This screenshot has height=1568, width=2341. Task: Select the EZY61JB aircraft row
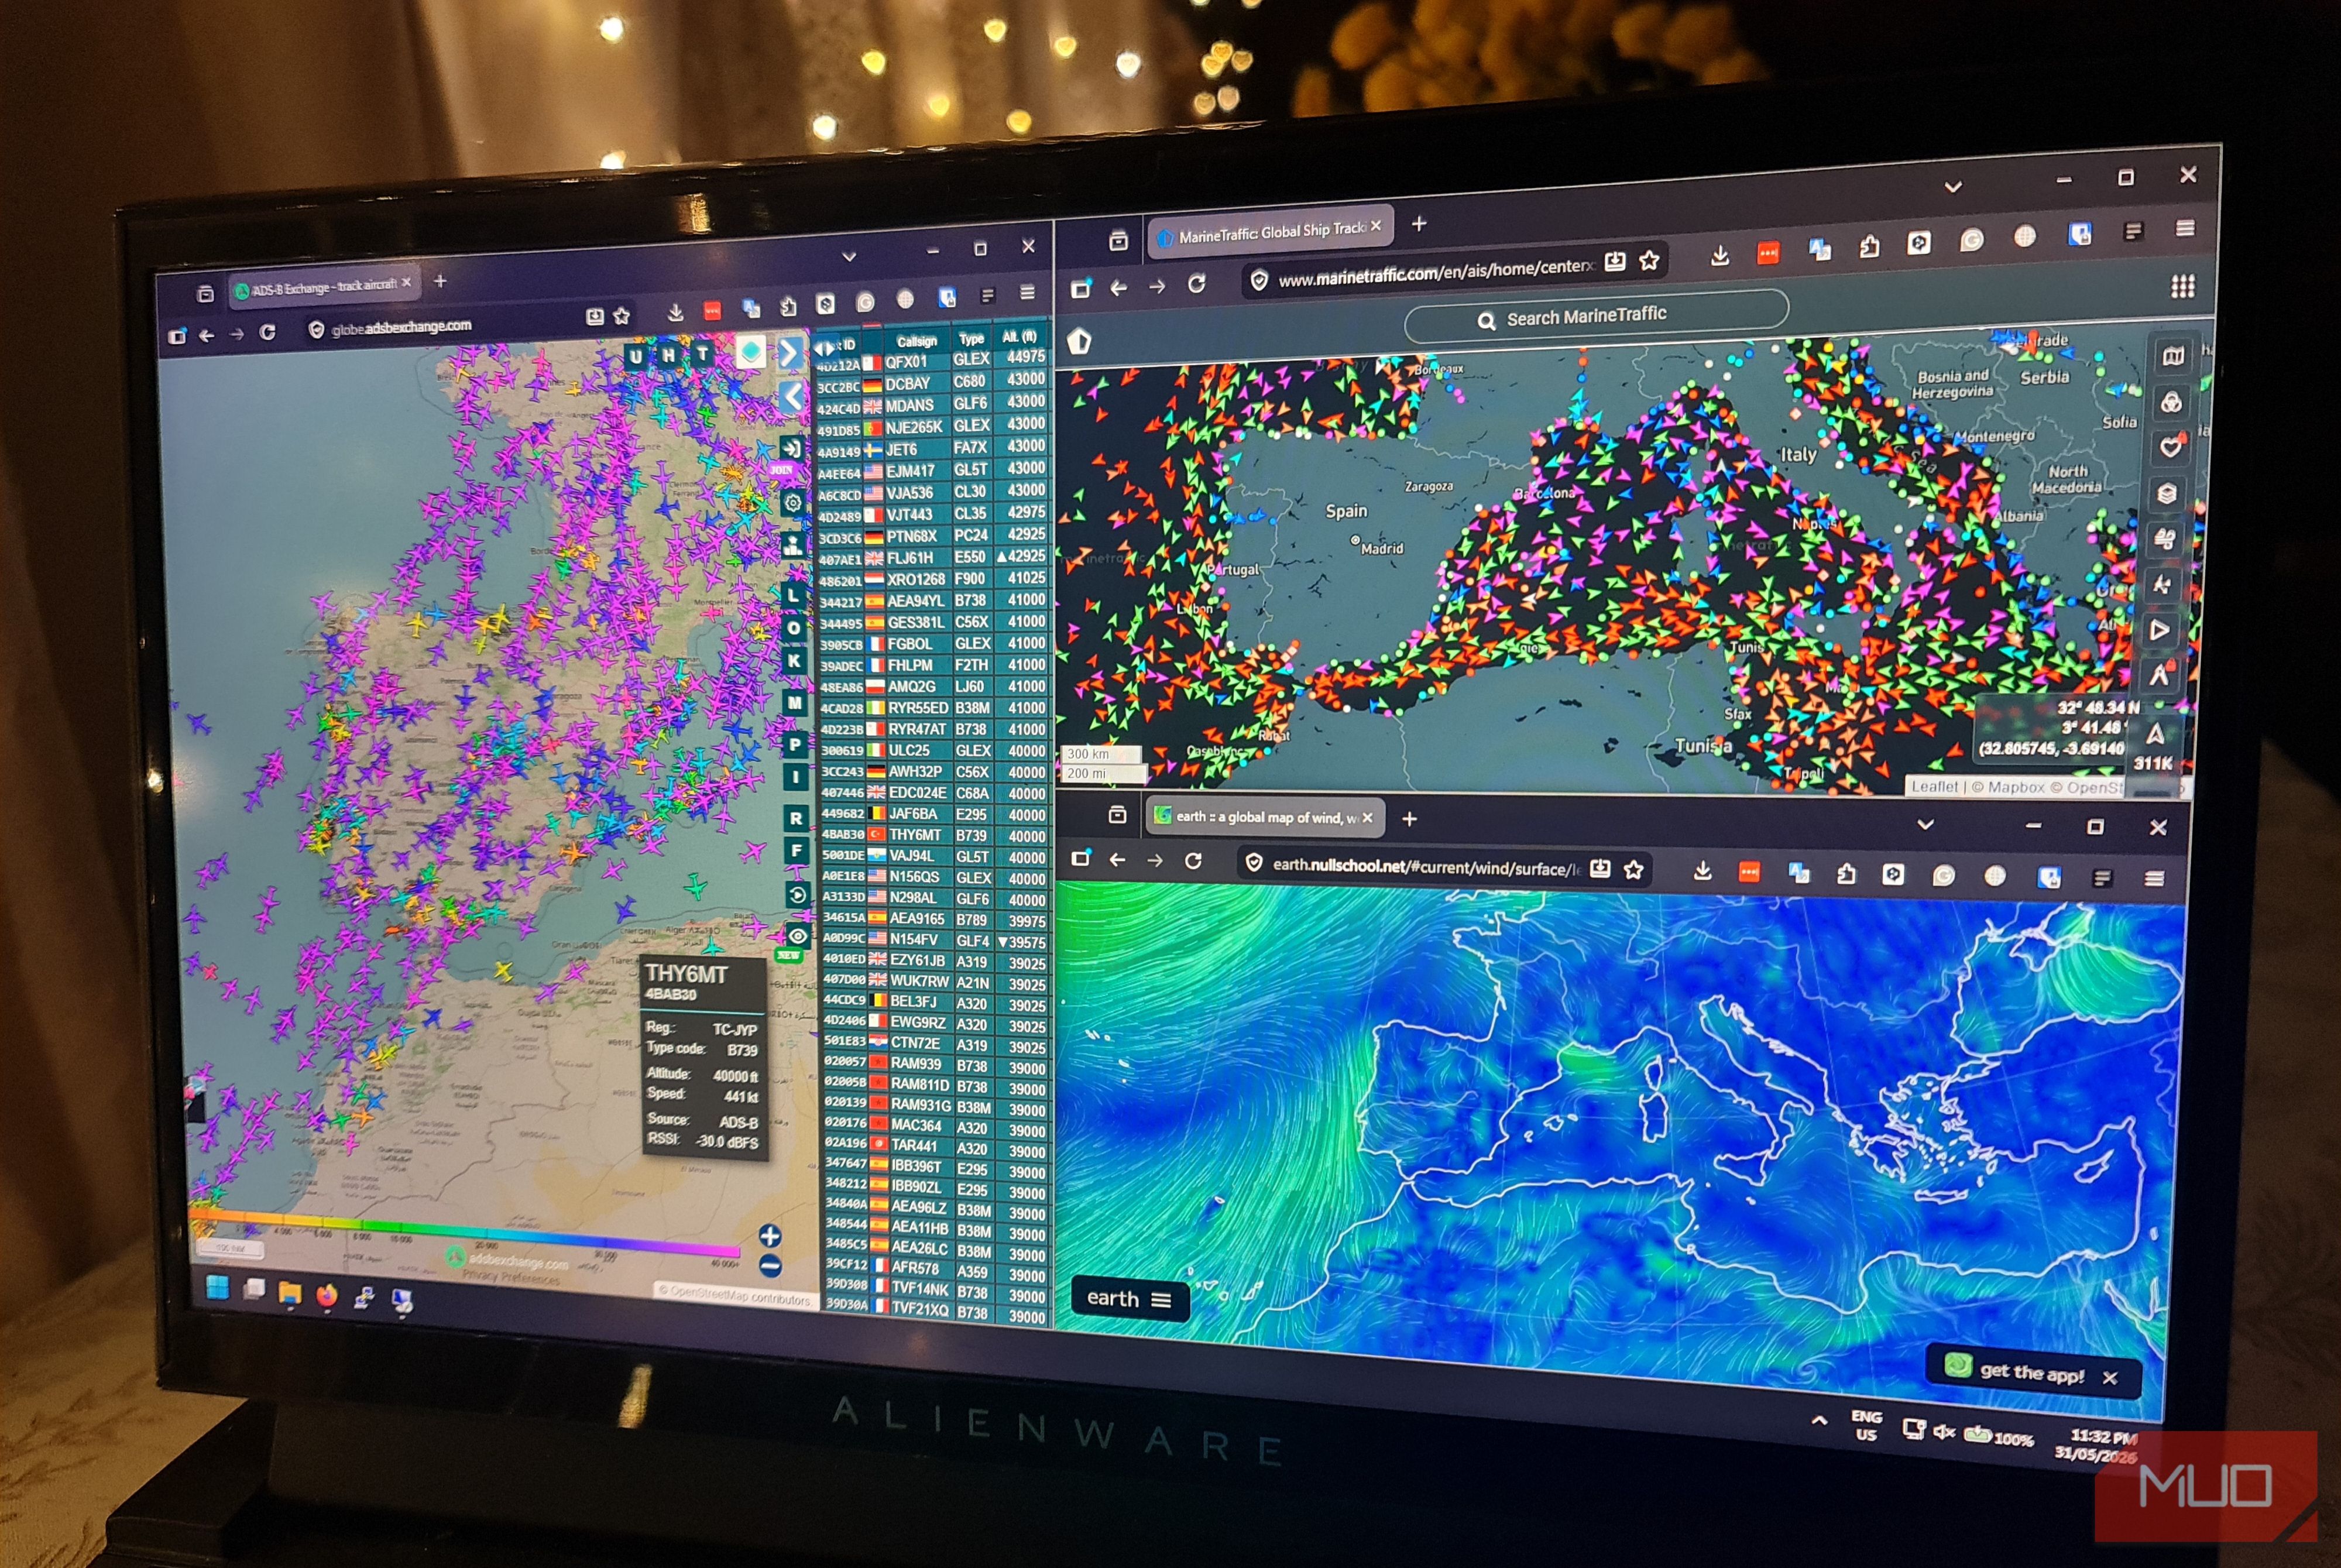(934, 961)
